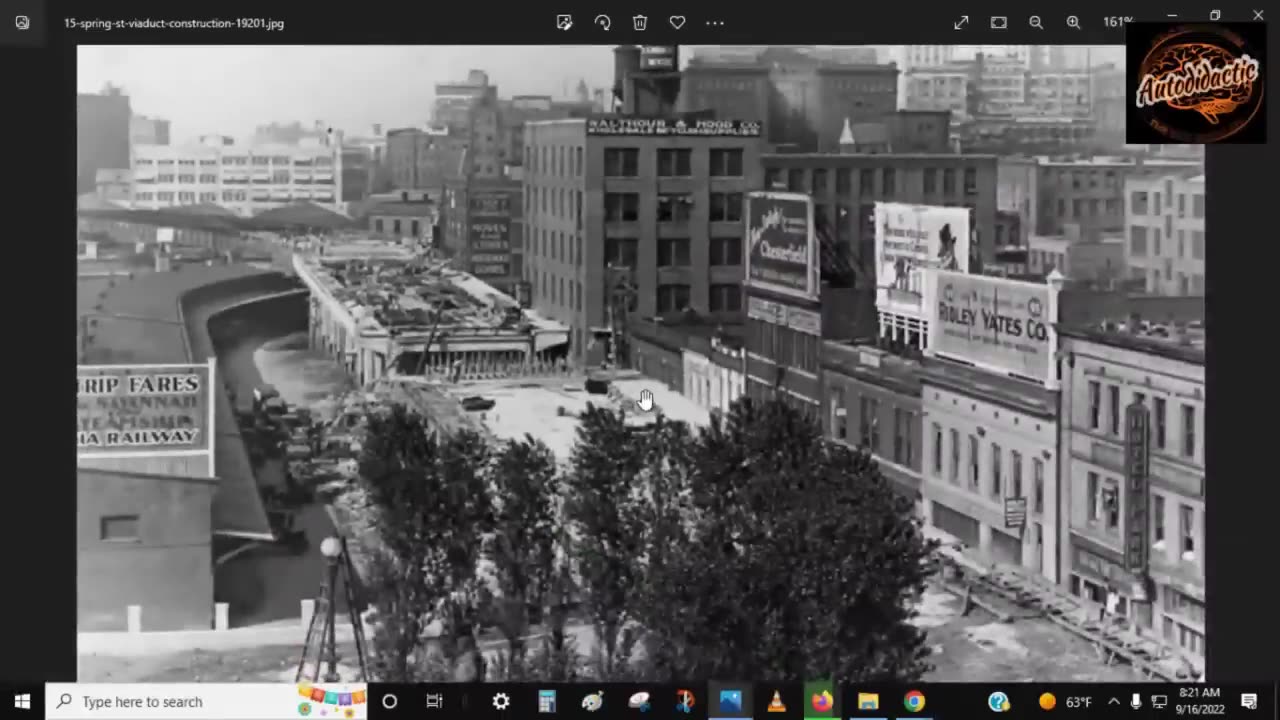Click the viaduct construction photo

640,363
